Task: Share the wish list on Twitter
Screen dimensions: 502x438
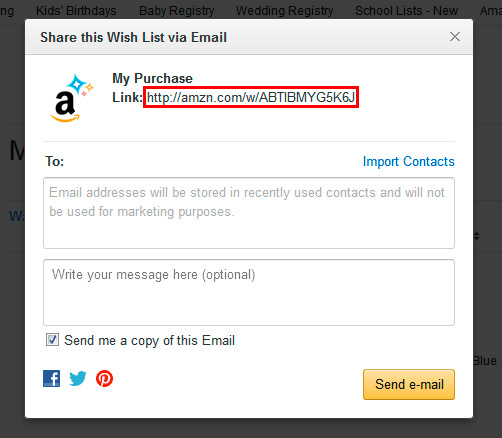Action: [78, 379]
